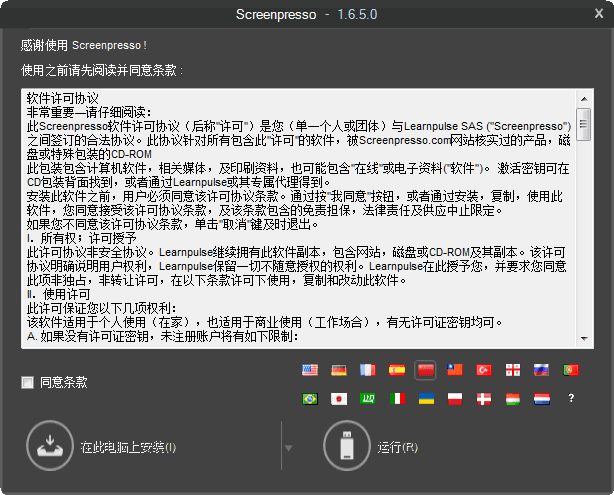Click 在此电脑上安装(I) install button
The width and height of the screenshot is (614, 495).
[101, 446]
